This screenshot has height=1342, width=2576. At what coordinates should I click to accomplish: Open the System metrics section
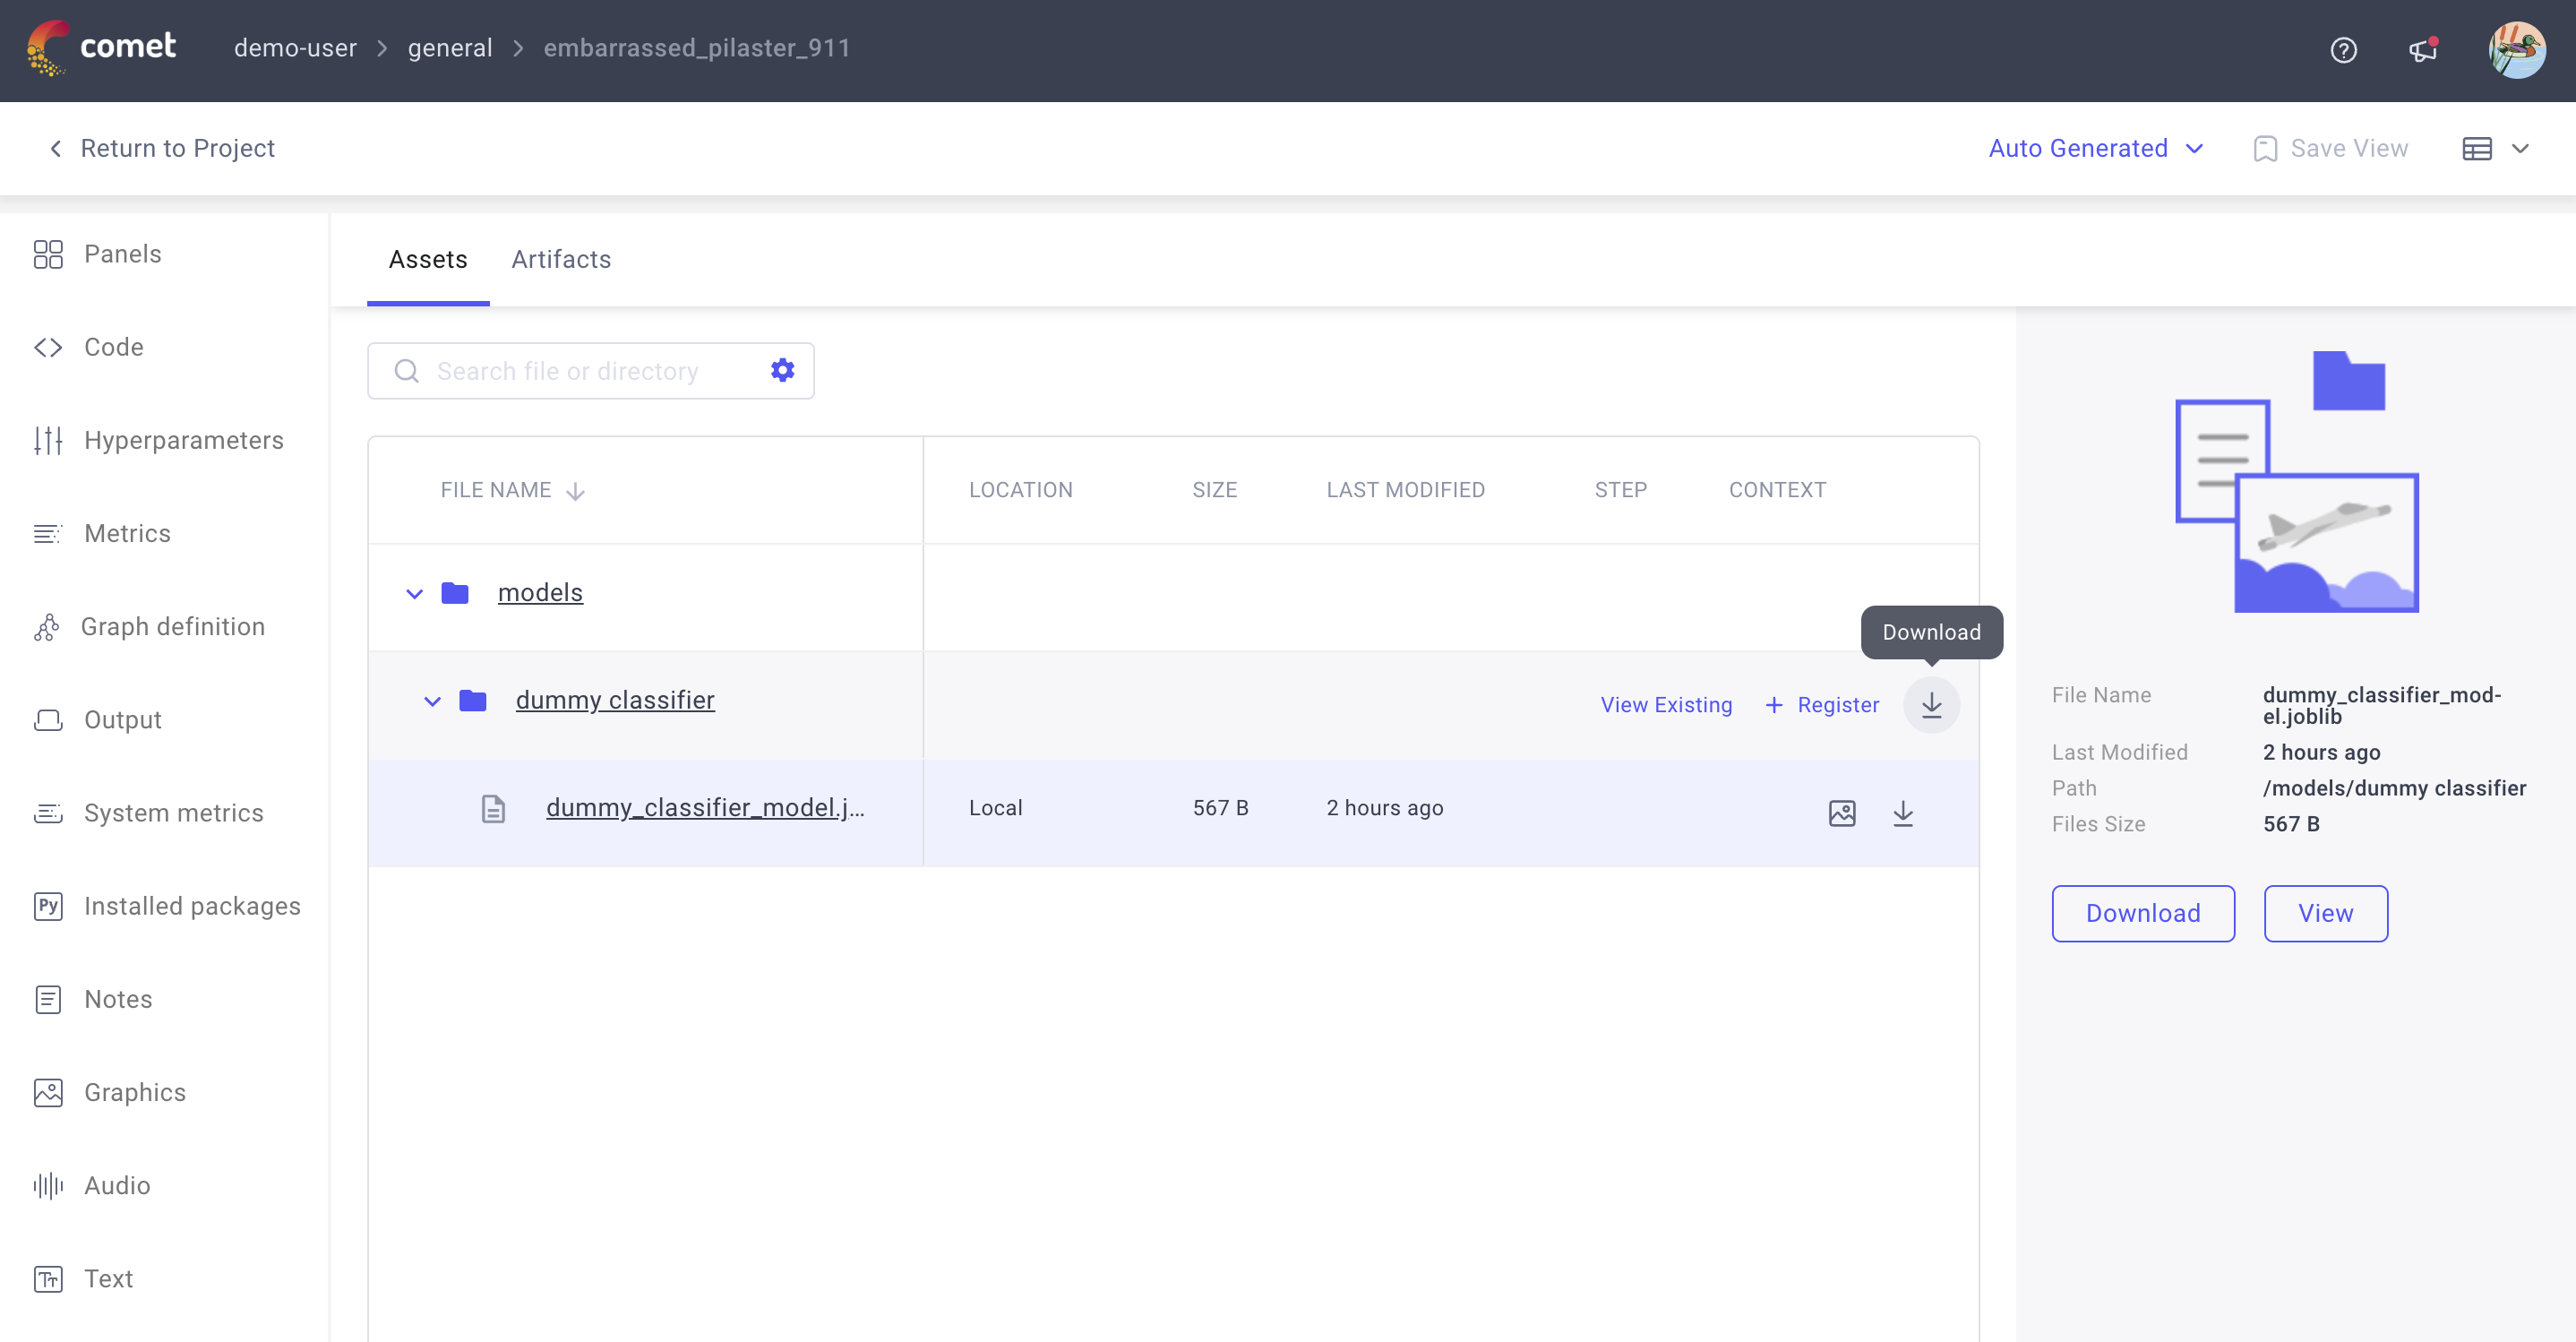(x=173, y=813)
